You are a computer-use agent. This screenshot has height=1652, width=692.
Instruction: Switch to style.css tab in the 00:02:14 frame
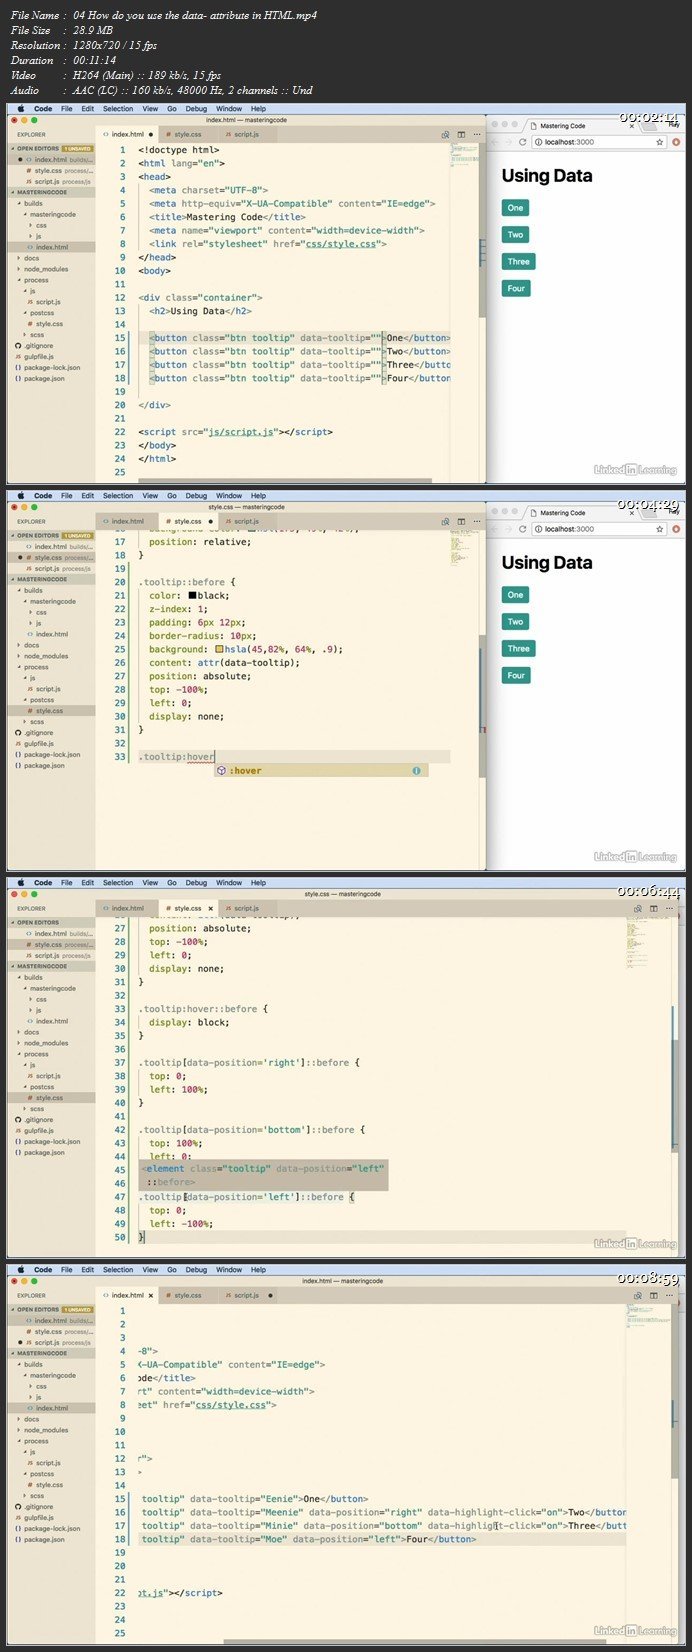coord(186,133)
